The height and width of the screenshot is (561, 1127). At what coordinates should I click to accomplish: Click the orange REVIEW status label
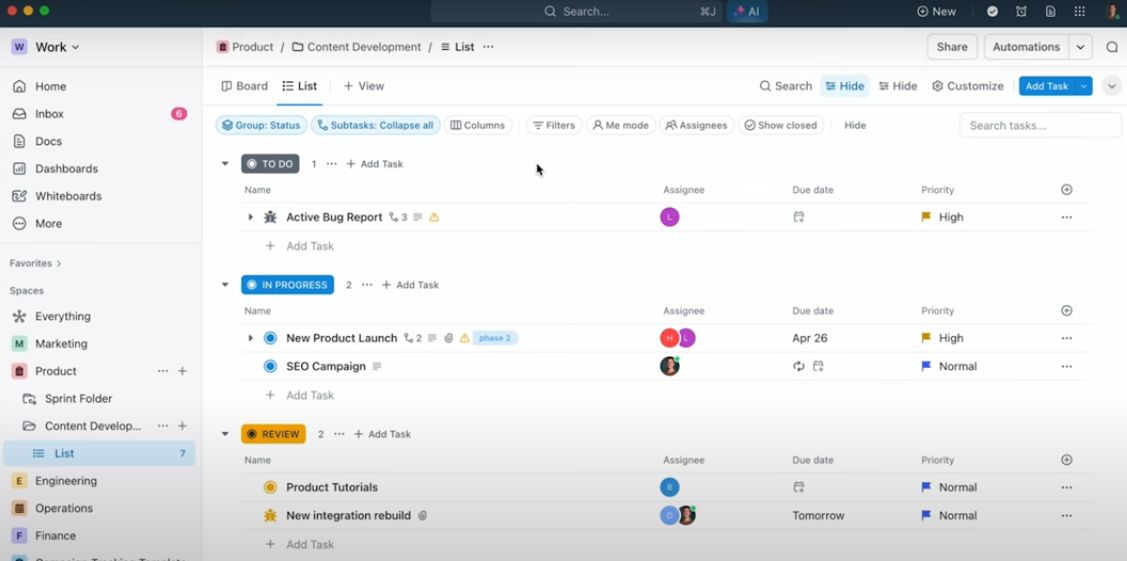click(273, 434)
